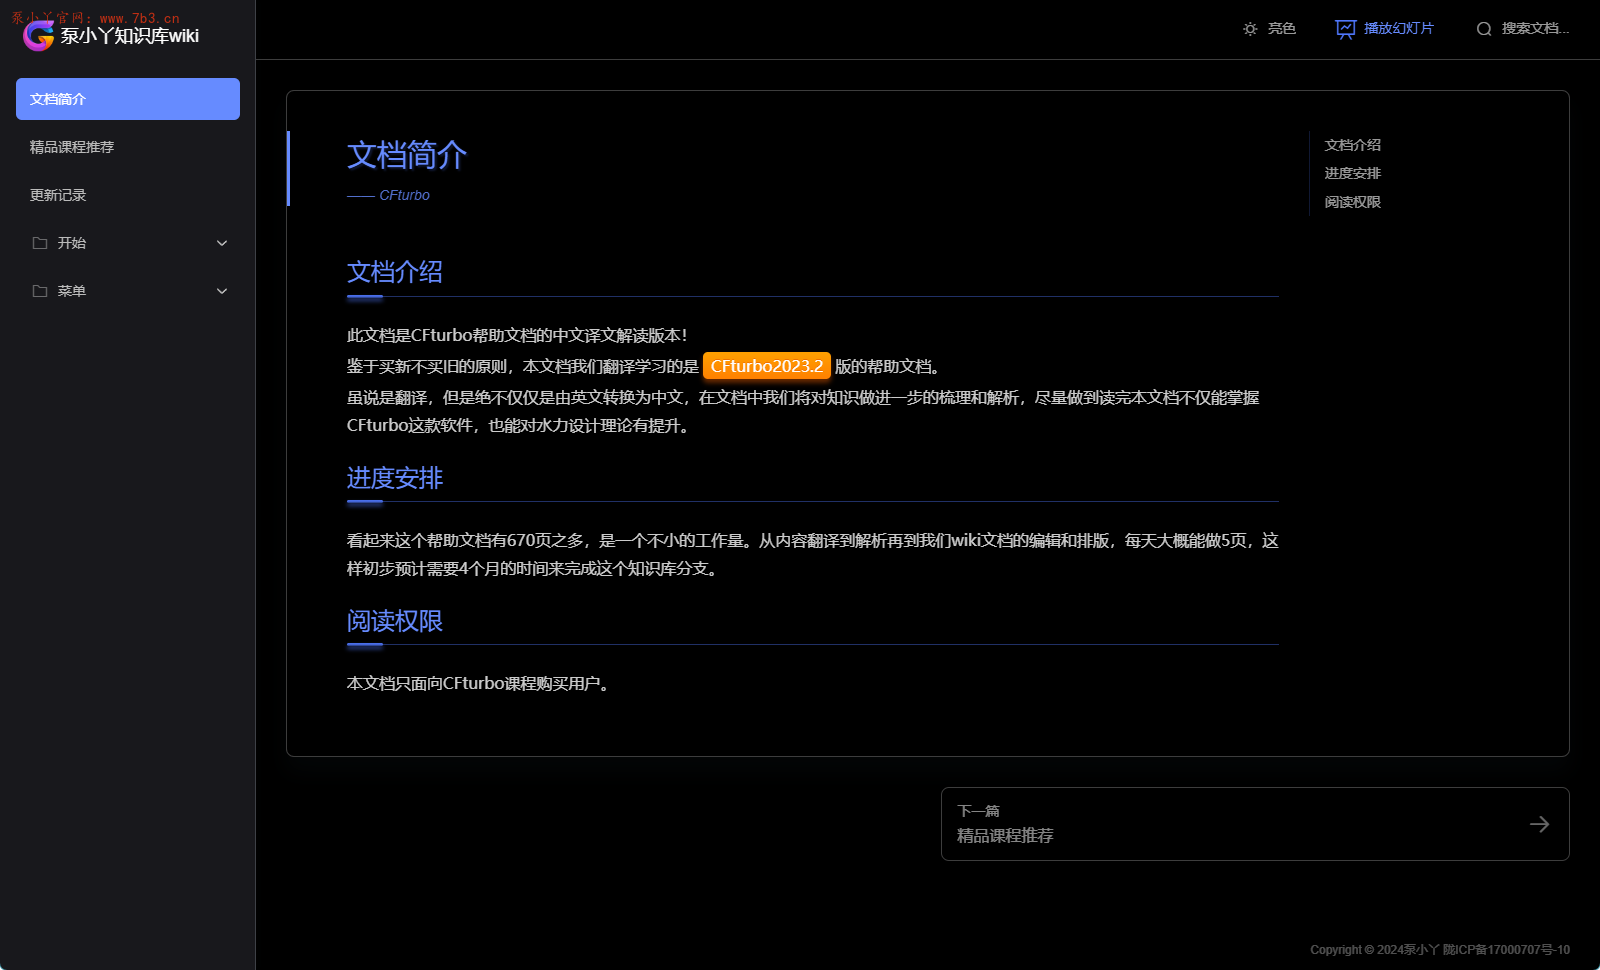This screenshot has height=970, width=1600.
Task: Expand the 开始 section chevron
Action: tap(222, 243)
